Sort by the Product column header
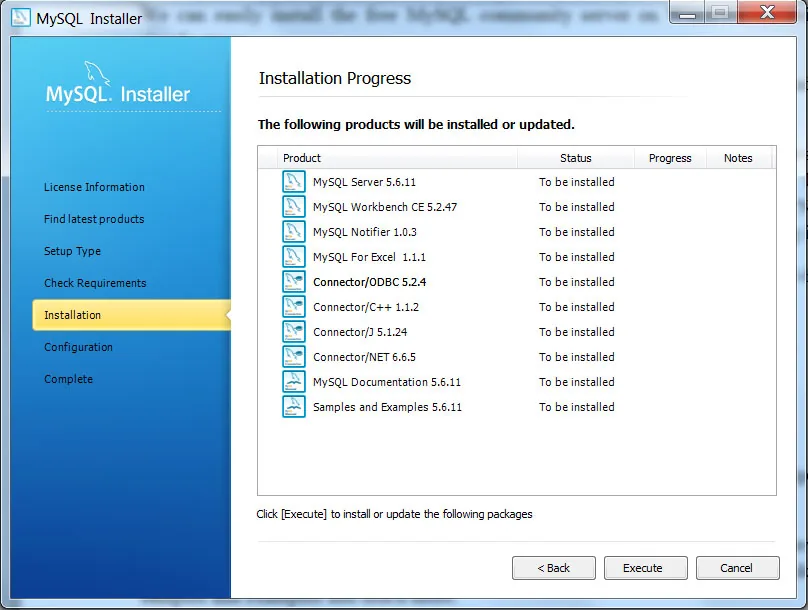This screenshot has width=808, height=610. tap(397, 158)
